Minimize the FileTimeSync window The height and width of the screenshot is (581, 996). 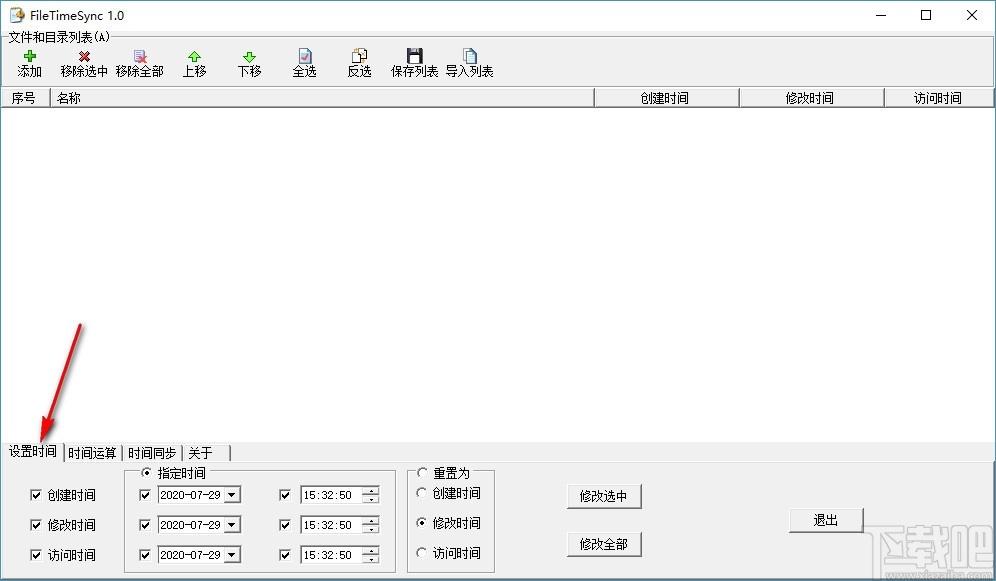880,15
